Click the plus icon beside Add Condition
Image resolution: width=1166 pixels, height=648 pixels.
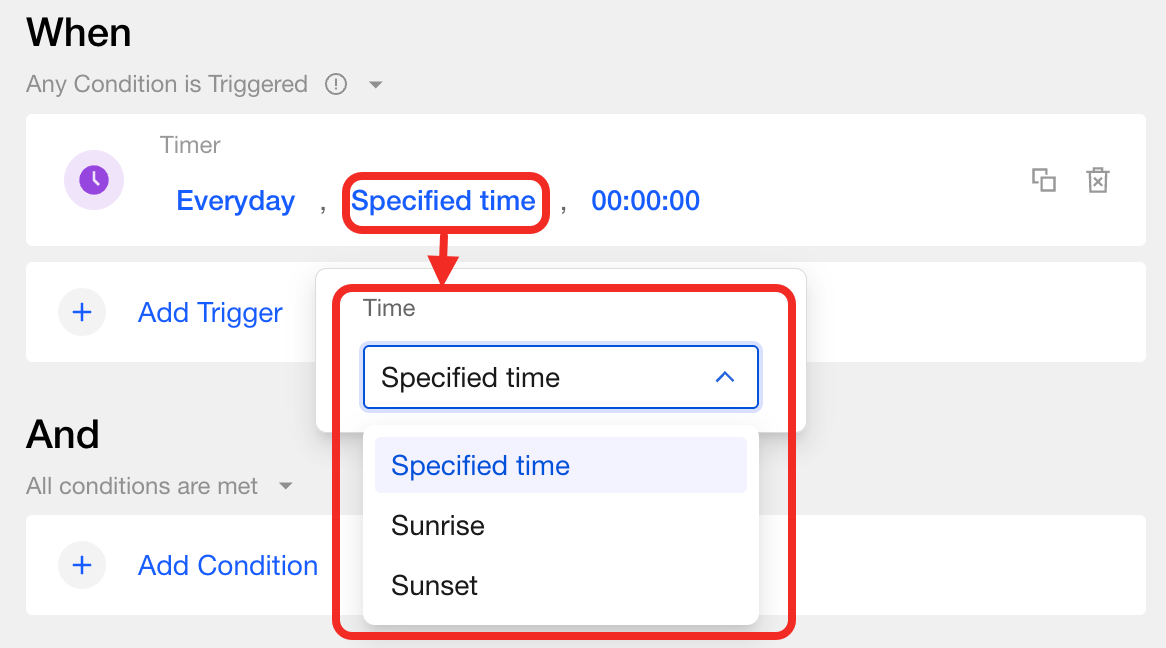[82, 565]
